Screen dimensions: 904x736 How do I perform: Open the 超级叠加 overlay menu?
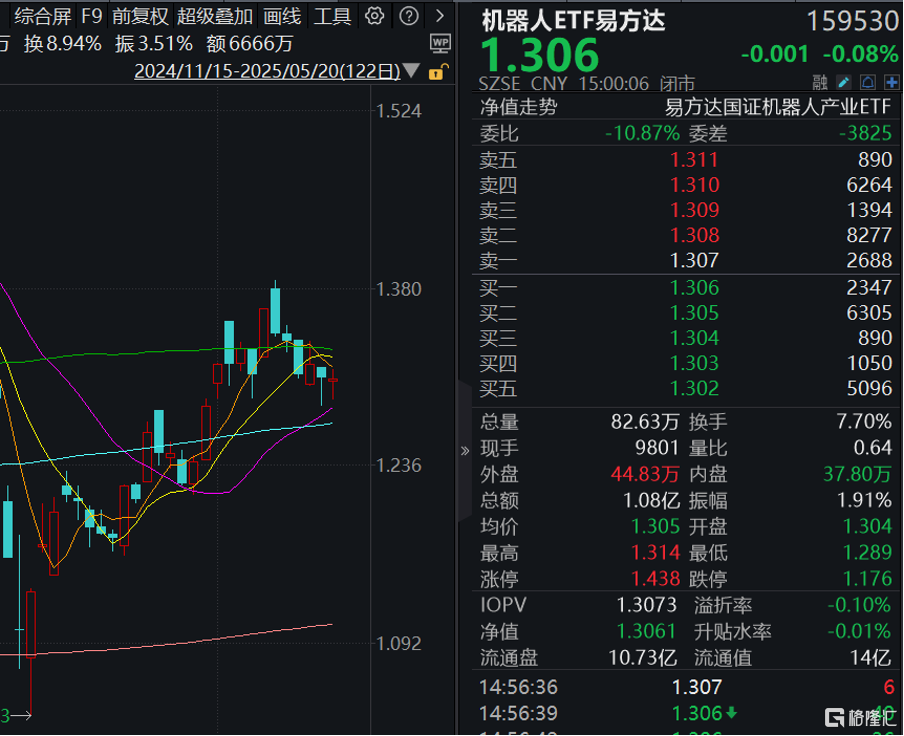pyautogui.click(x=215, y=16)
